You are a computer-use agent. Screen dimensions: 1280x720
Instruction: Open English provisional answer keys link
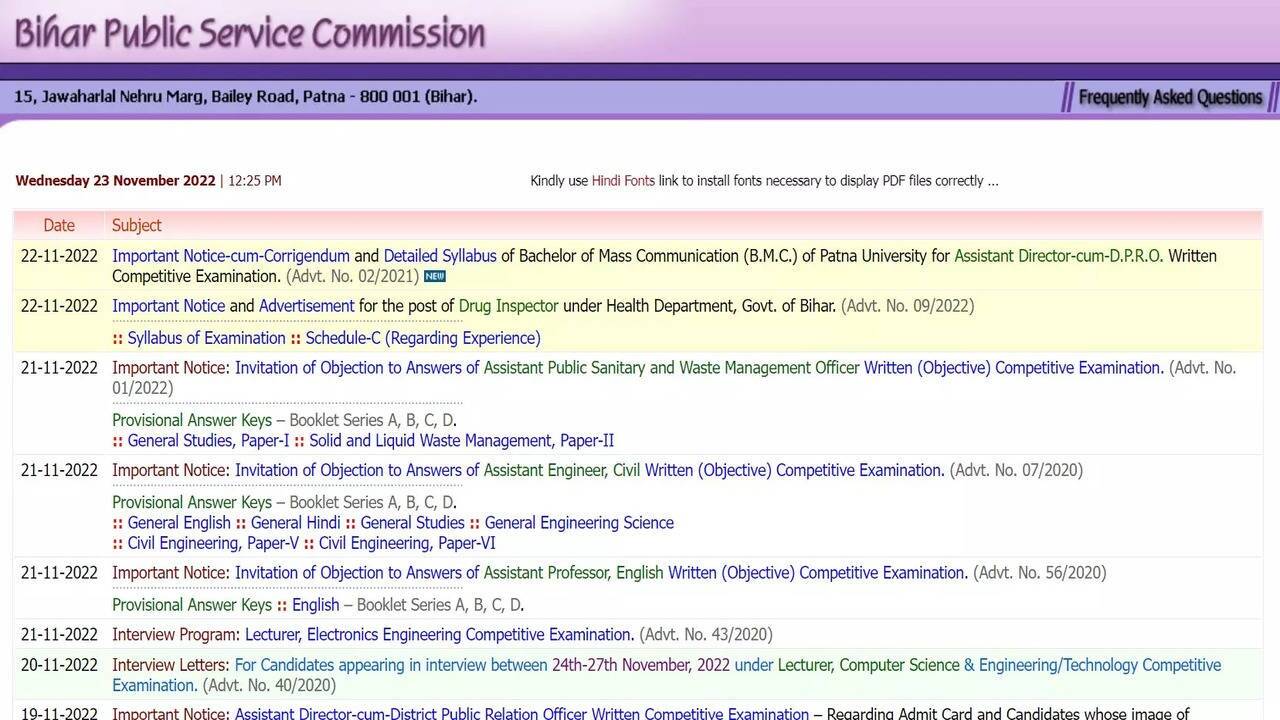(x=315, y=605)
